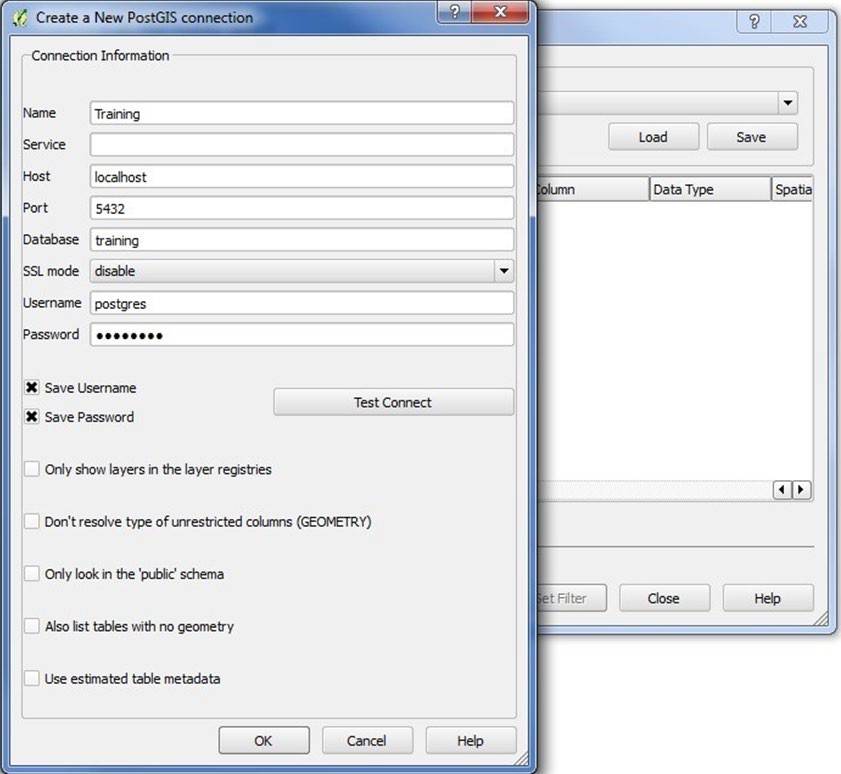Check Don't resolve type of unrestricted columns
841x774 pixels.
point(31,521)
